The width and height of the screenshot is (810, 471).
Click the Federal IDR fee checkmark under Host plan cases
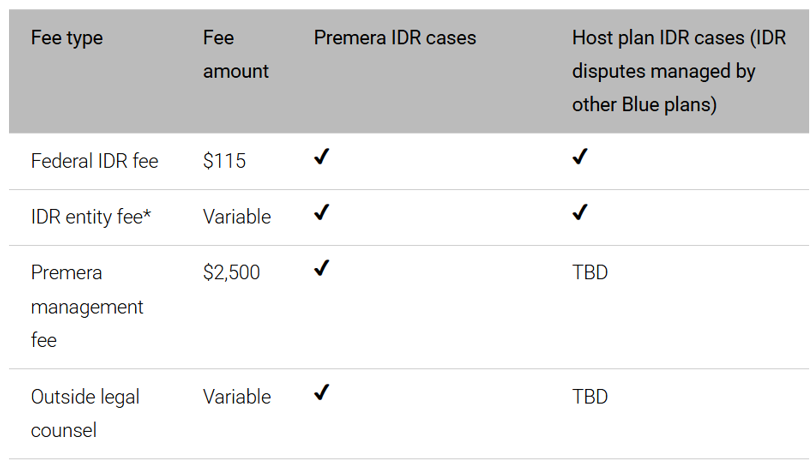tap(580, 158)
